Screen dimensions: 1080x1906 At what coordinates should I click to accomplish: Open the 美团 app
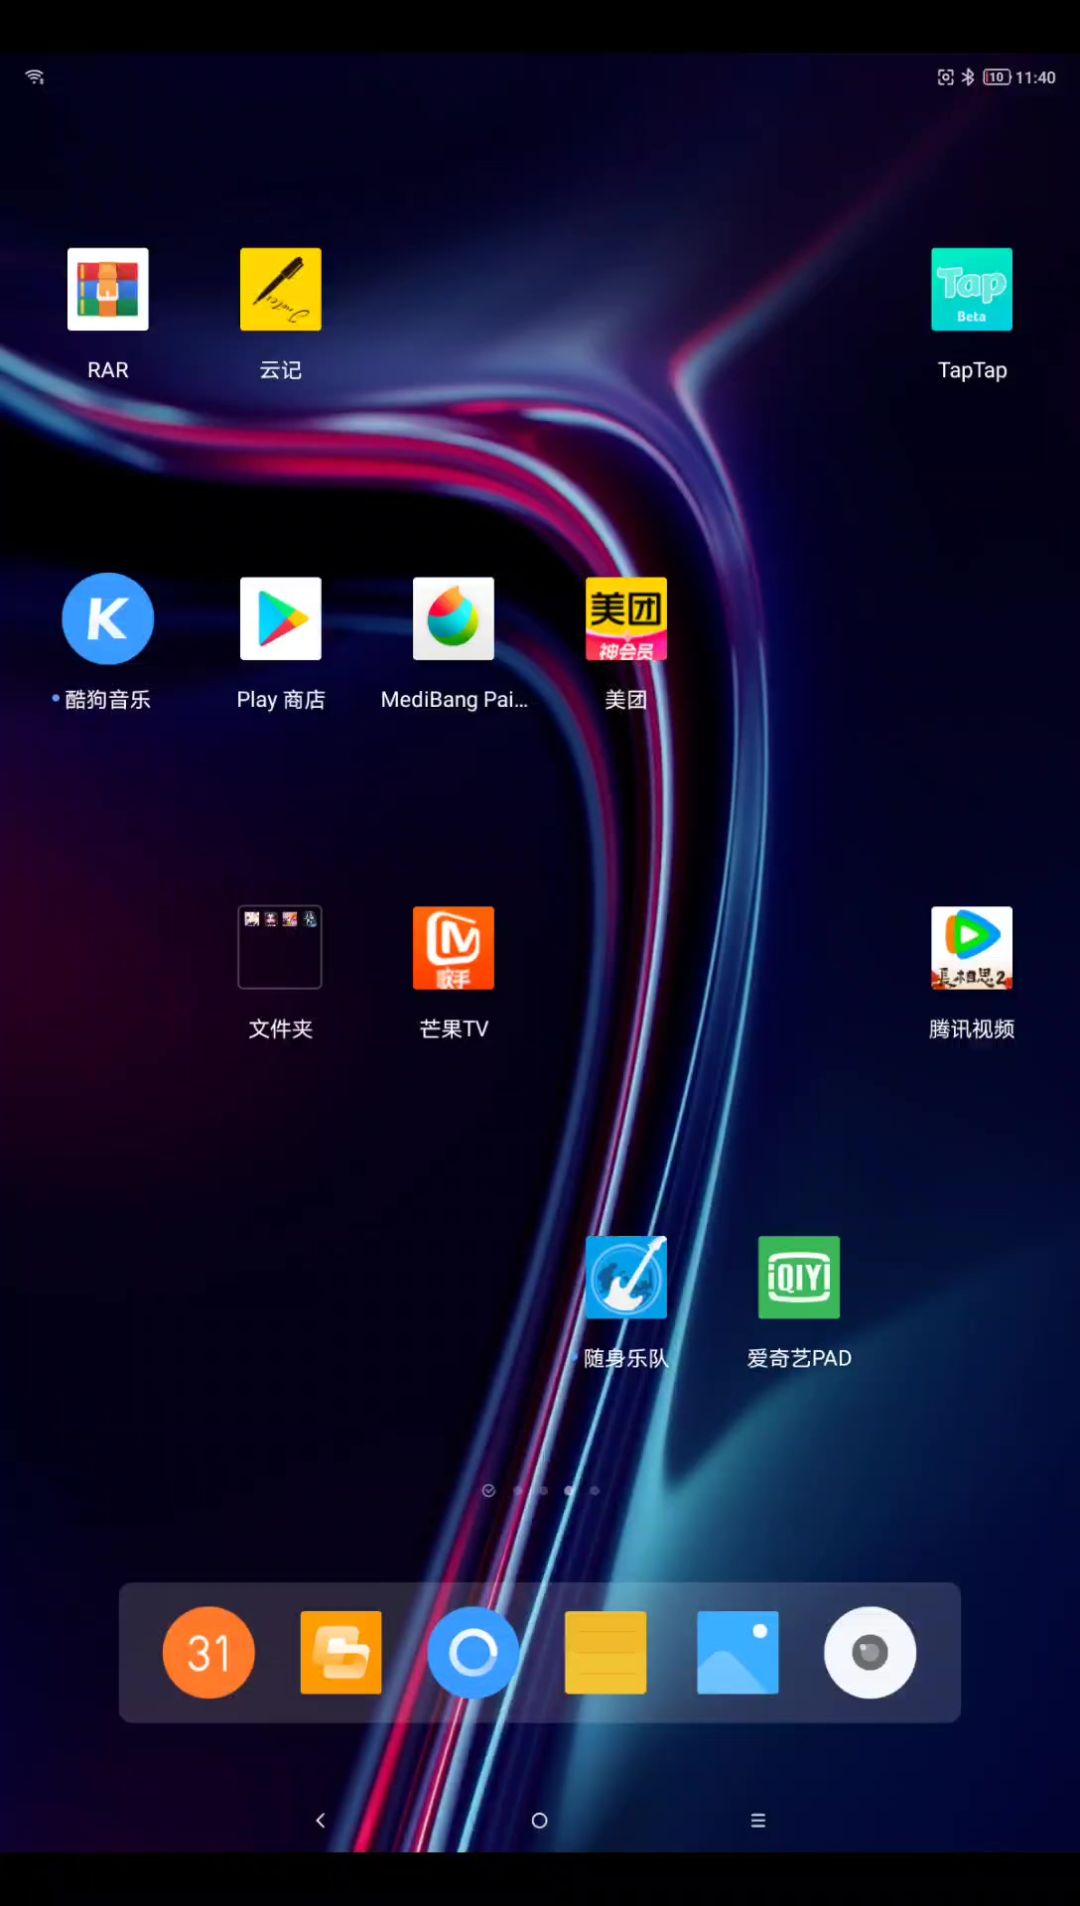click(626, 618)
